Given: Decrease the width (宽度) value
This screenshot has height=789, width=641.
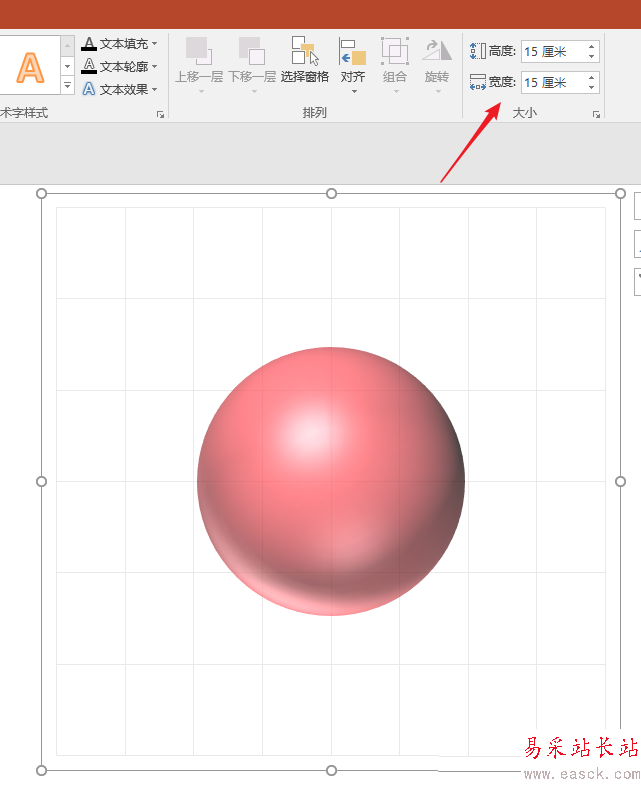Looking at the screenshot, I should pos(592,87).
